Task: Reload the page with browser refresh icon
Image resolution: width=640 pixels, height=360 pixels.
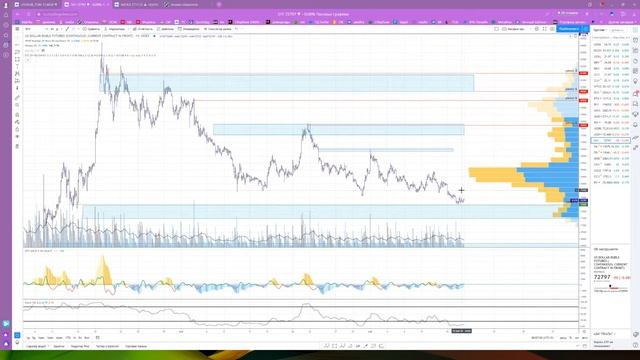Action: click(28, 14)
